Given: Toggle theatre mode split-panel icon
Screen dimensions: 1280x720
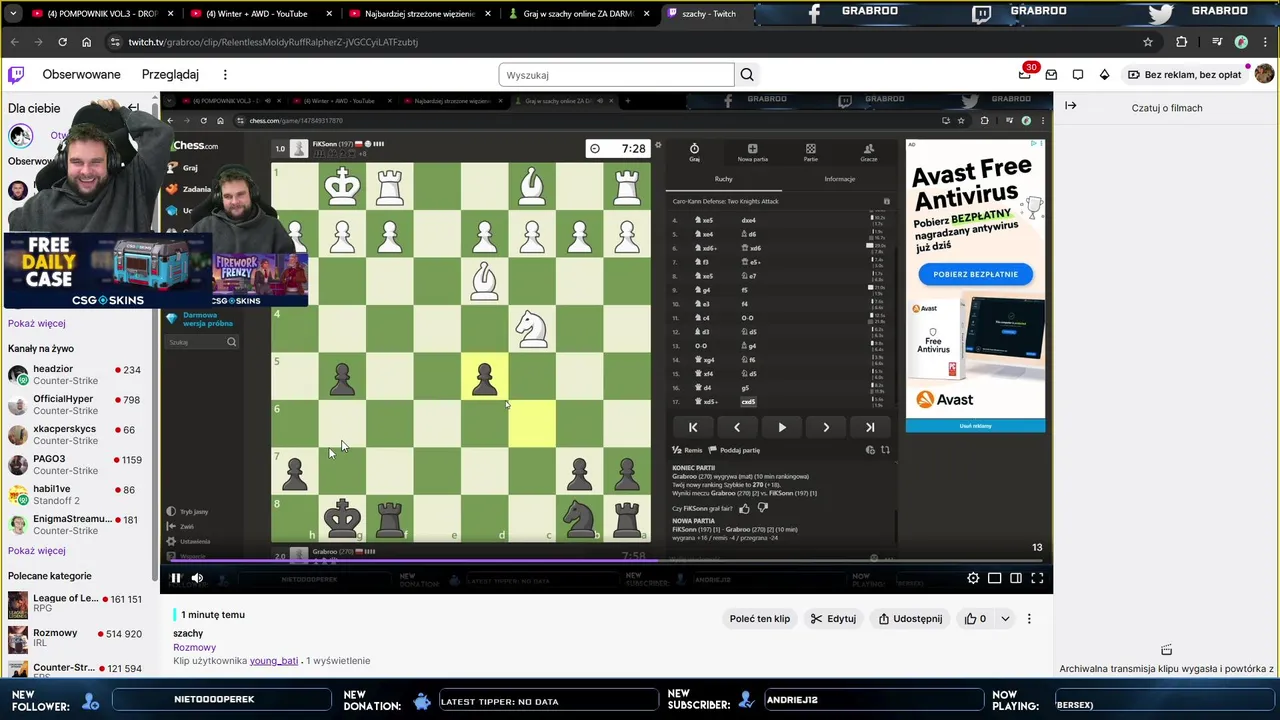Looking at the screenshot, I should point(1016,578).
